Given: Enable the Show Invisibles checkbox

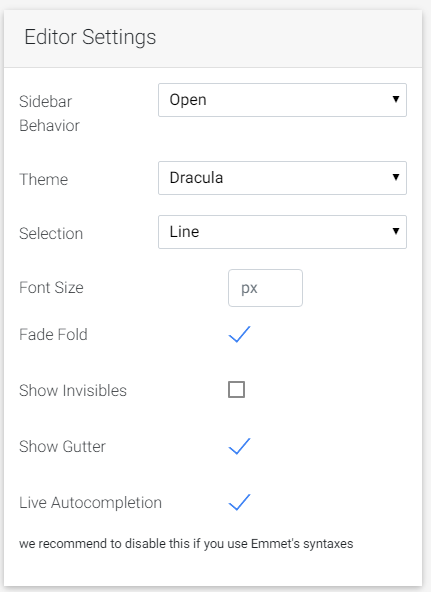Looking at the screenshot, I should (237, 390).
